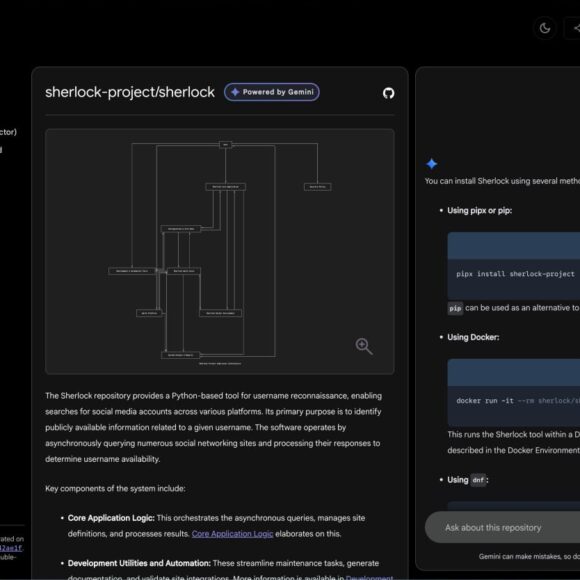Click the Key components of the system text
This screenshot has height=580, width=580.
115,489
